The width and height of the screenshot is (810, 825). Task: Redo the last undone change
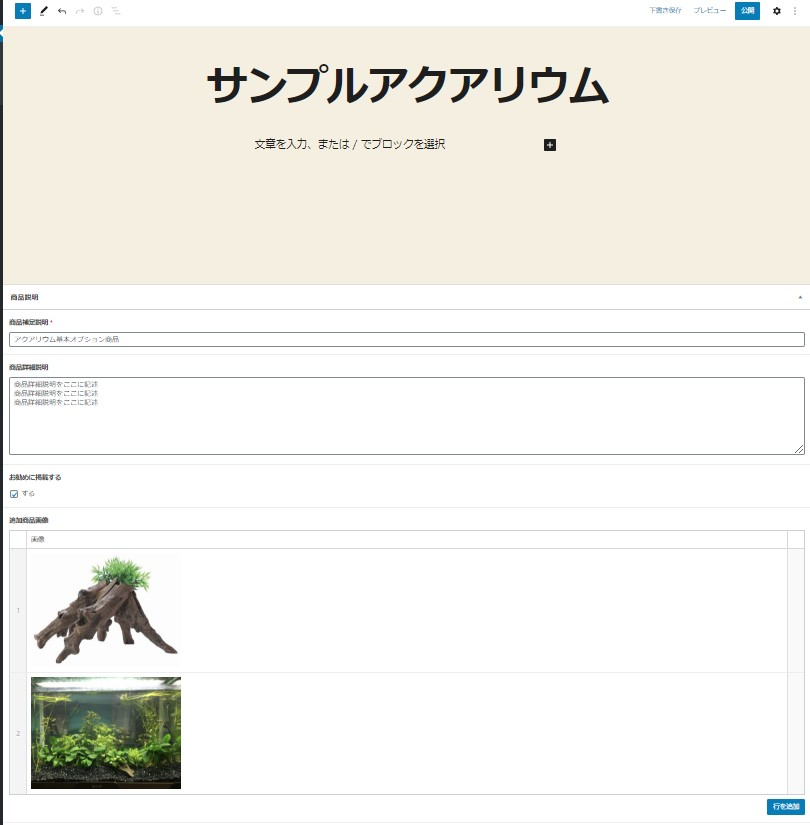coord(80,11)
